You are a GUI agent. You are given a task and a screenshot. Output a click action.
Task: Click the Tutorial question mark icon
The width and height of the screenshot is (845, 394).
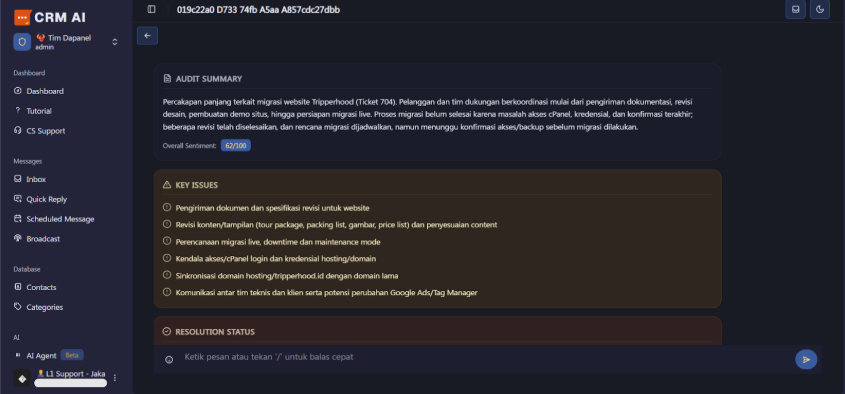click(18, 110)
